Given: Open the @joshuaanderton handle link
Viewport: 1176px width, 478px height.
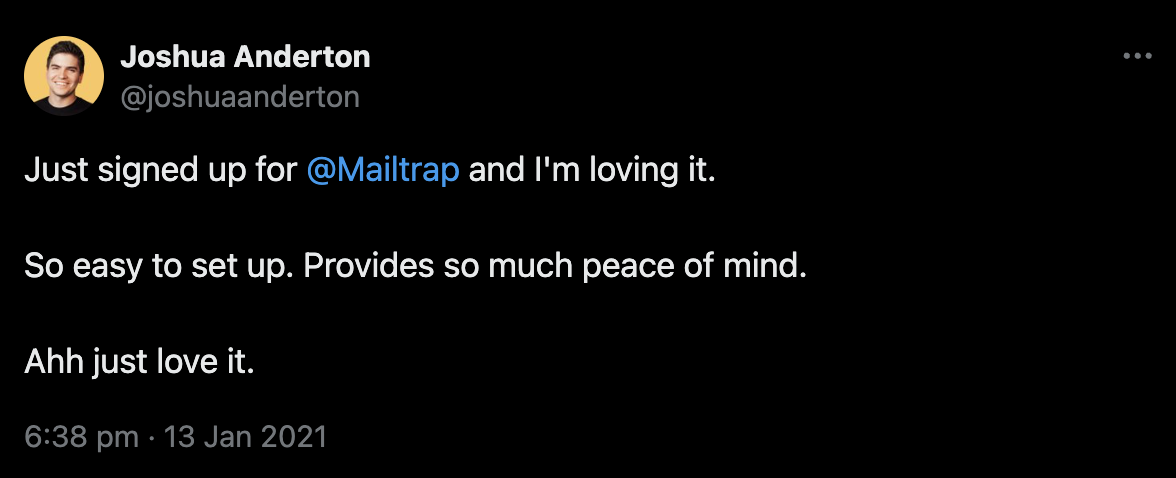Looking at the screenshot, I should coord(240,96).
